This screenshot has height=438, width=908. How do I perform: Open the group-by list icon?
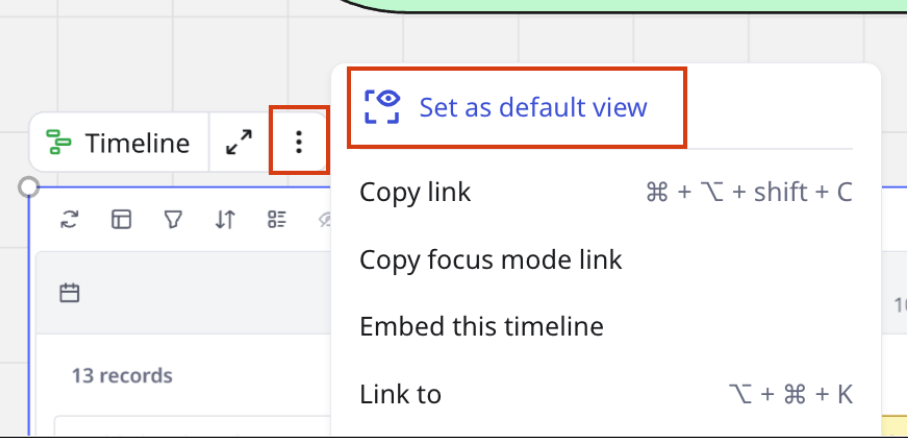click(277, 220)
